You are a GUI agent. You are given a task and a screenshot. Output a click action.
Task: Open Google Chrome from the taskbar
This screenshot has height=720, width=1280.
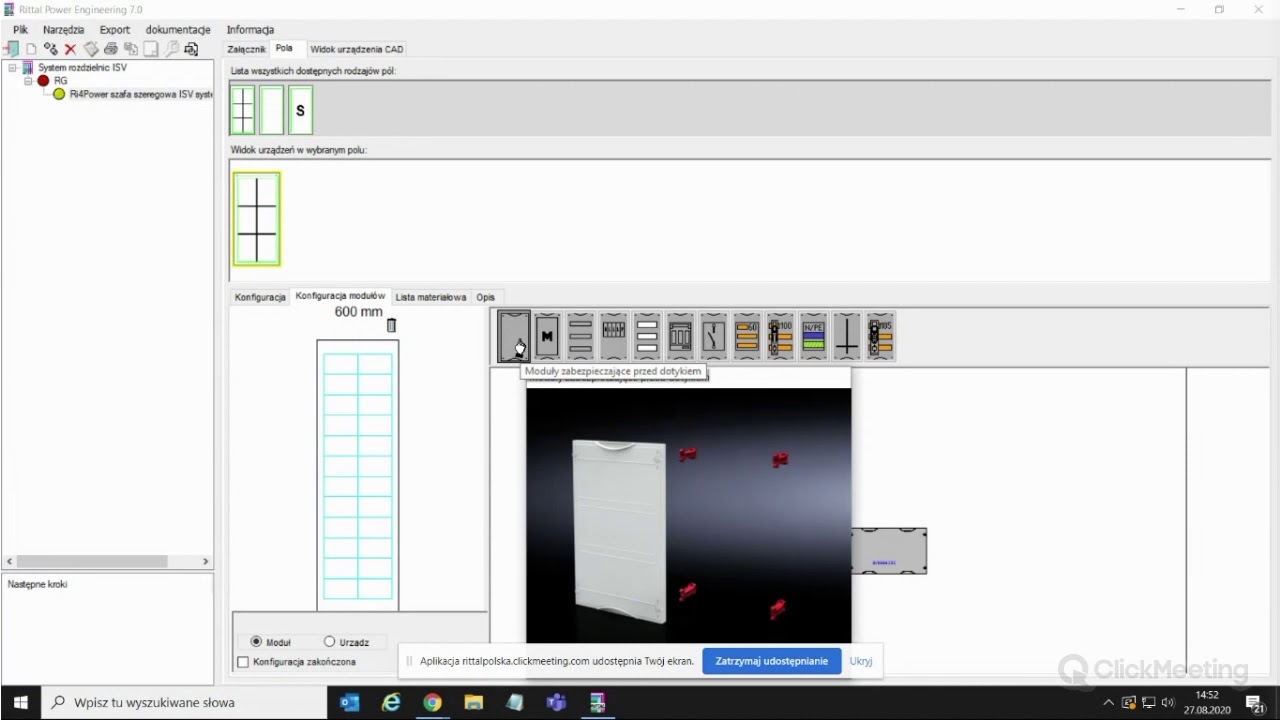point(432,703)
